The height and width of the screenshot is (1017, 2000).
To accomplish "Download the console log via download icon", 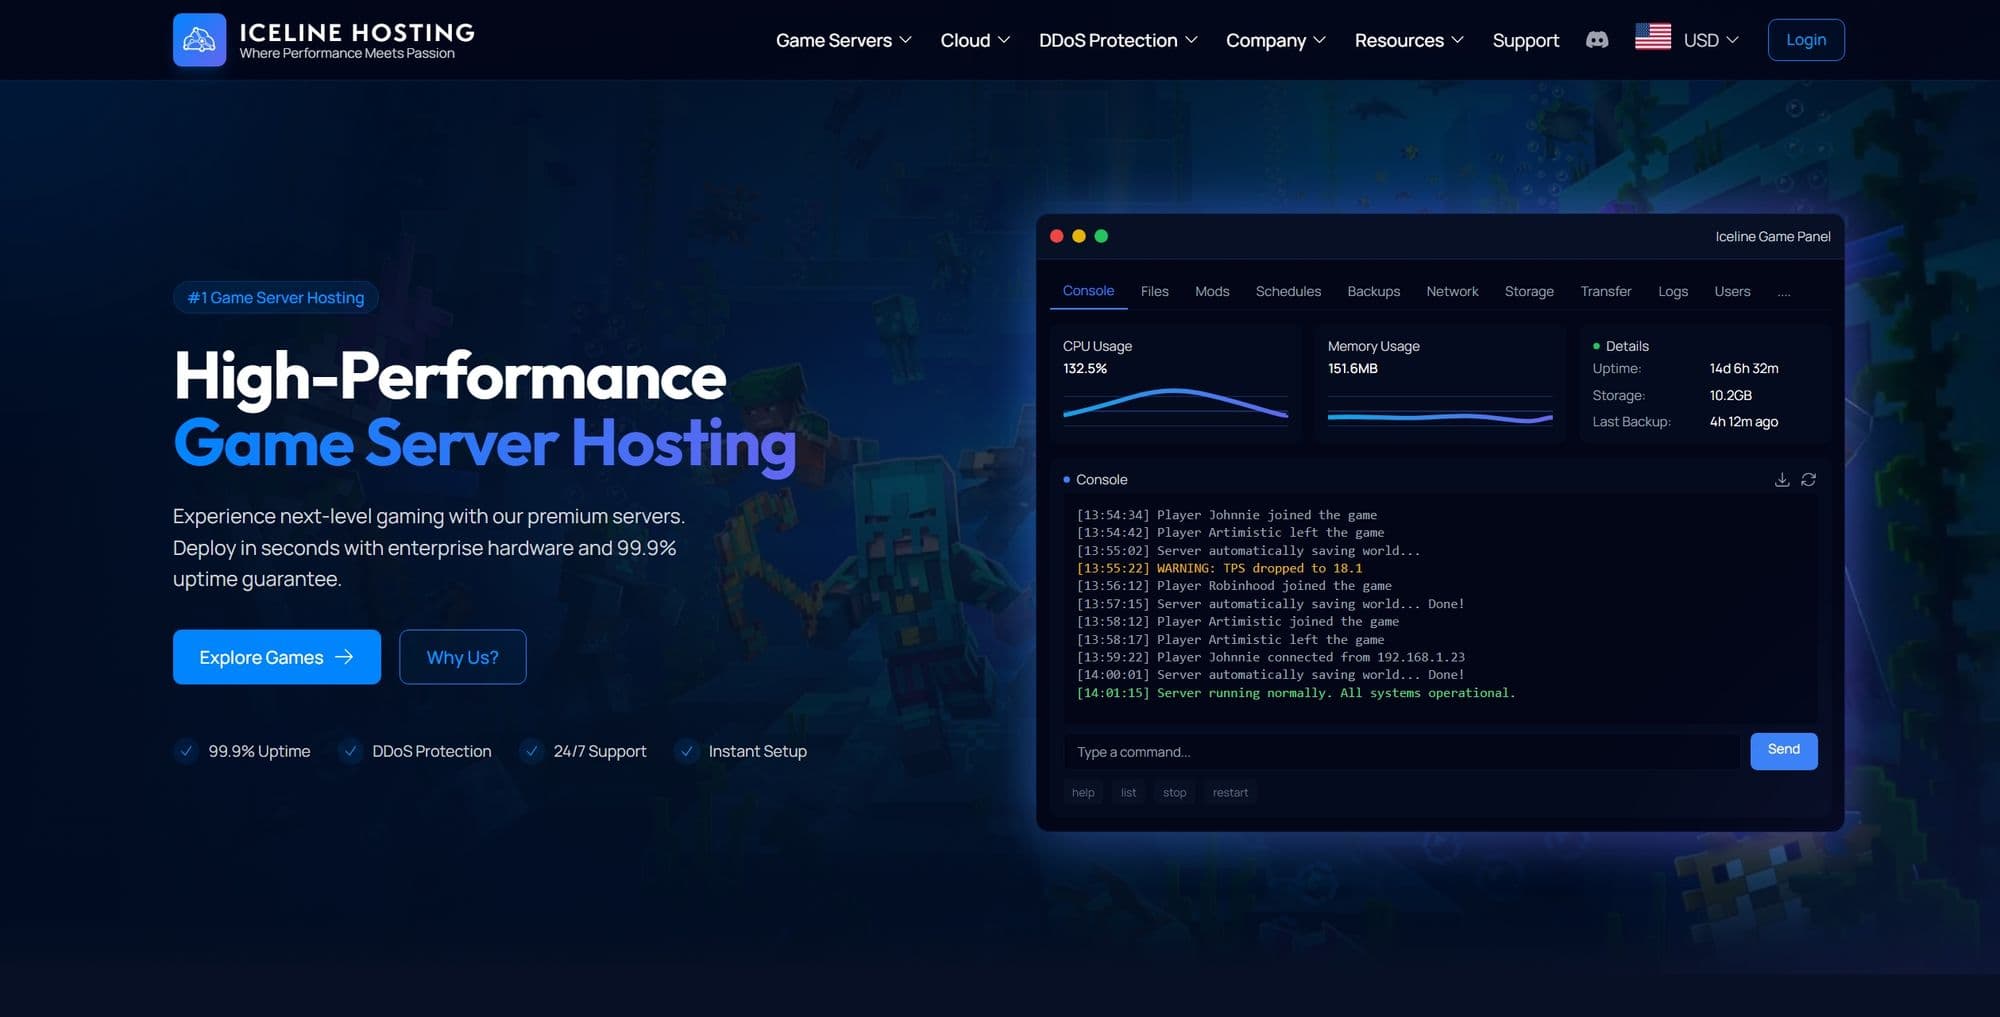I will pos(1781,480).
